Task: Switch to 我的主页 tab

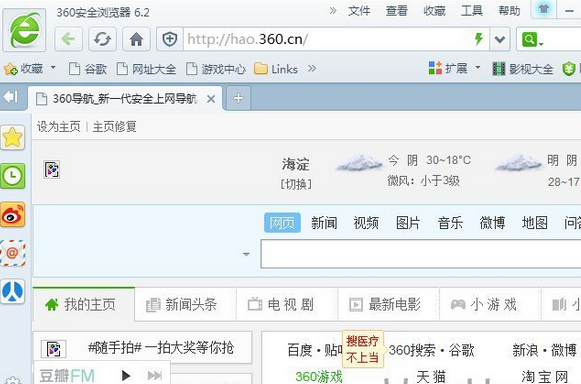Action: tap(84, 304)
